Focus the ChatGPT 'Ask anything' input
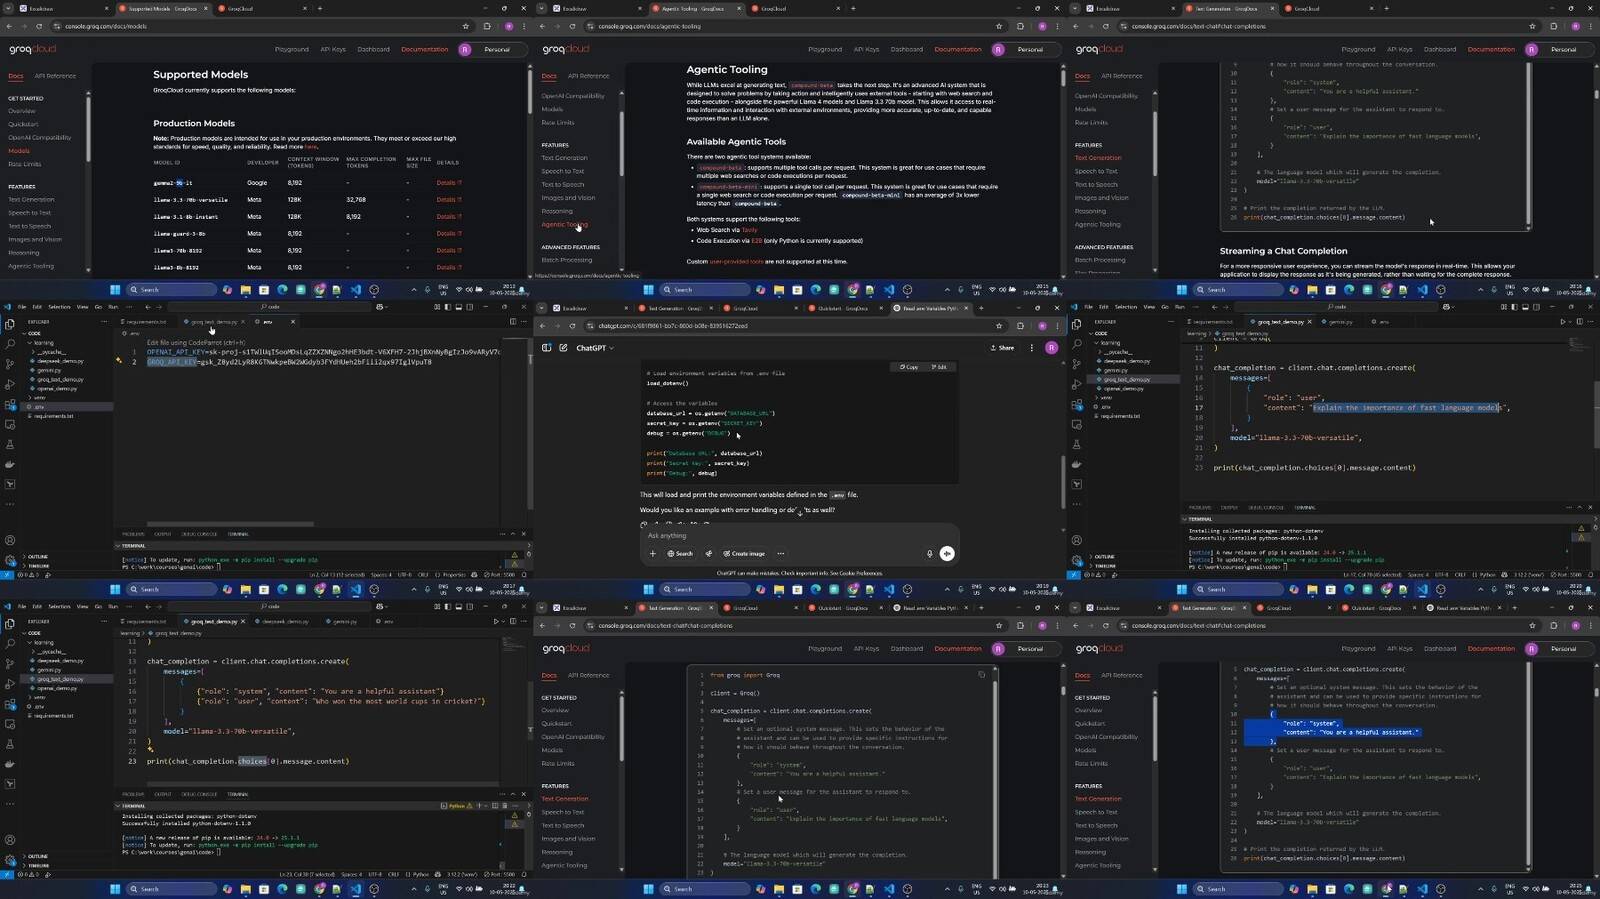1600x899 pixels. click(800, 536)
